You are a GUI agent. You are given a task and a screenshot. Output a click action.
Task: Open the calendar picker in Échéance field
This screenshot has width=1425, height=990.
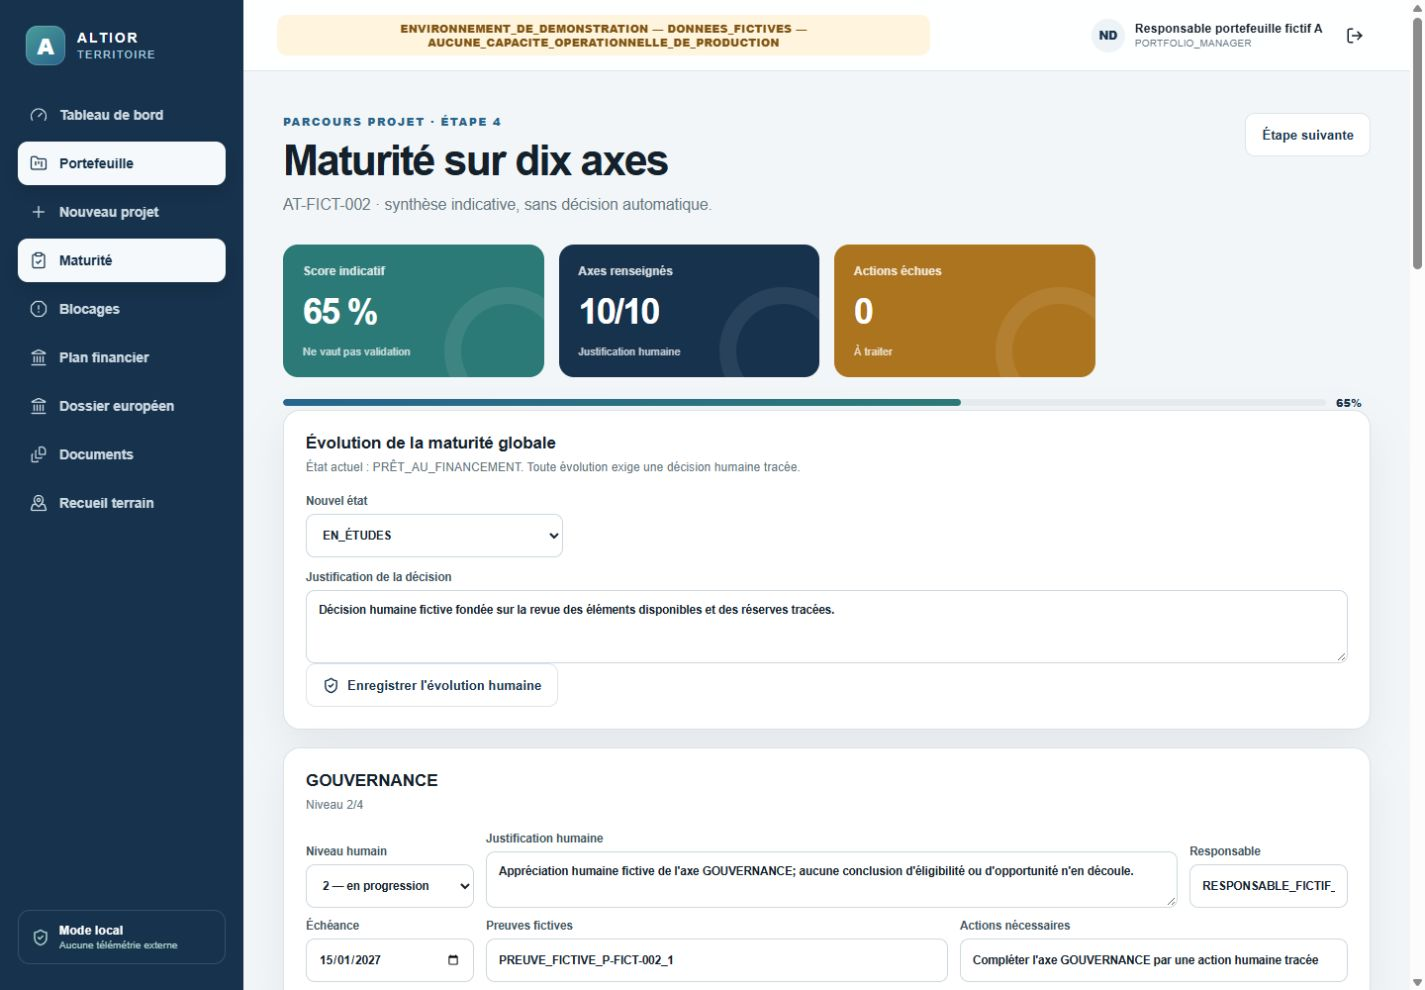453,960
